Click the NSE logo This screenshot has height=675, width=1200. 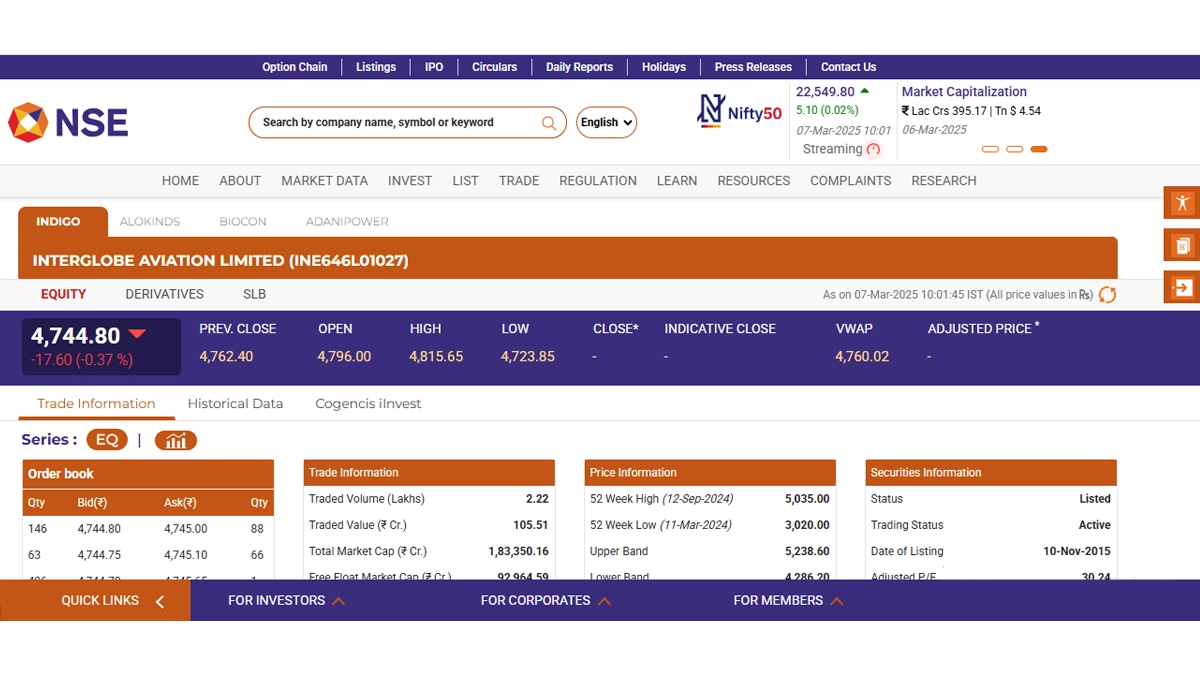coord(68,122)
